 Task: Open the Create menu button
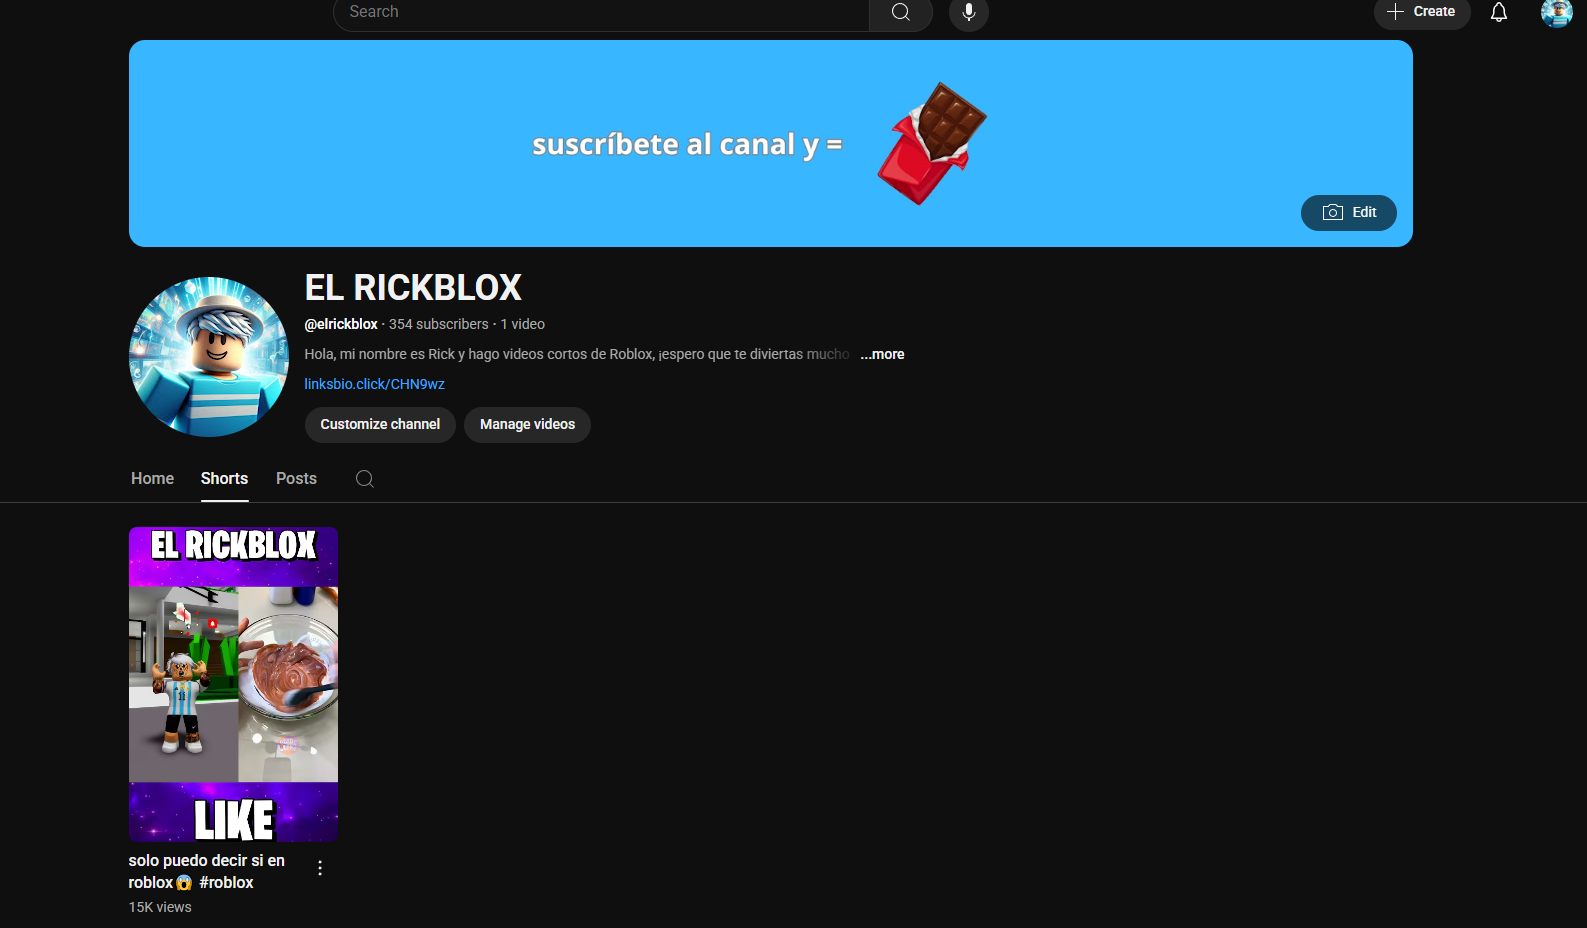point(1421,12)
